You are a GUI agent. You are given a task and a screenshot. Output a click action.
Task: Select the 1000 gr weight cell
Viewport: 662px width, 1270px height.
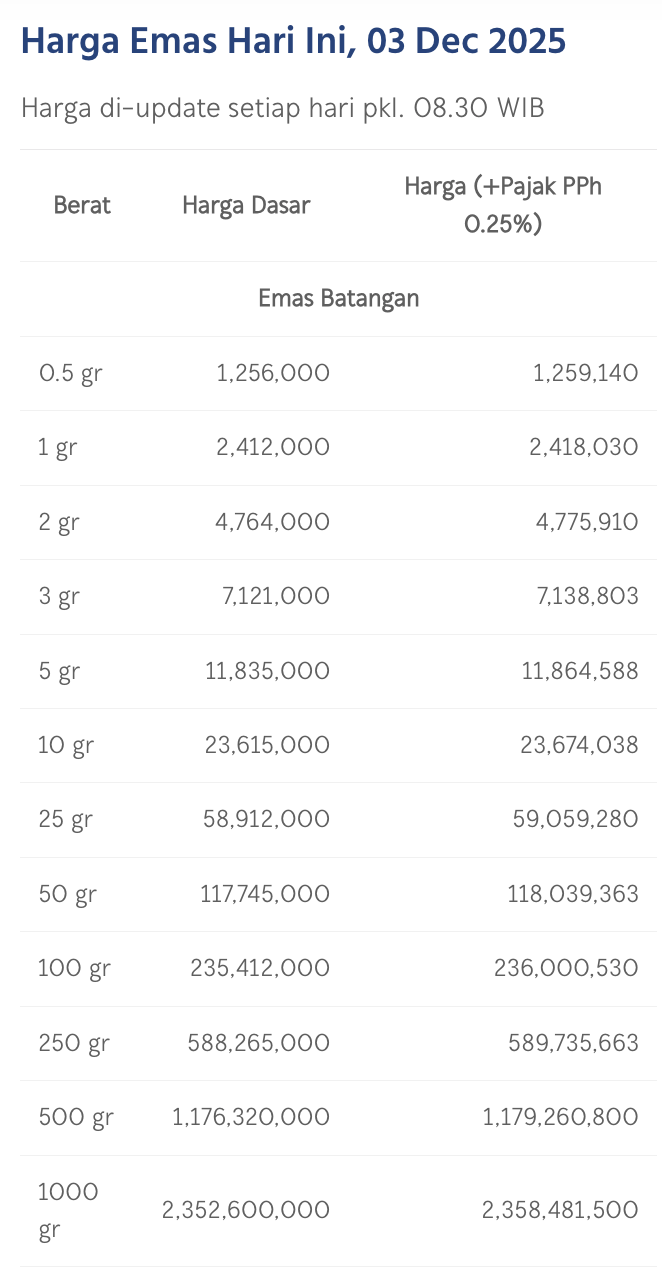[x=68, y=1210]
